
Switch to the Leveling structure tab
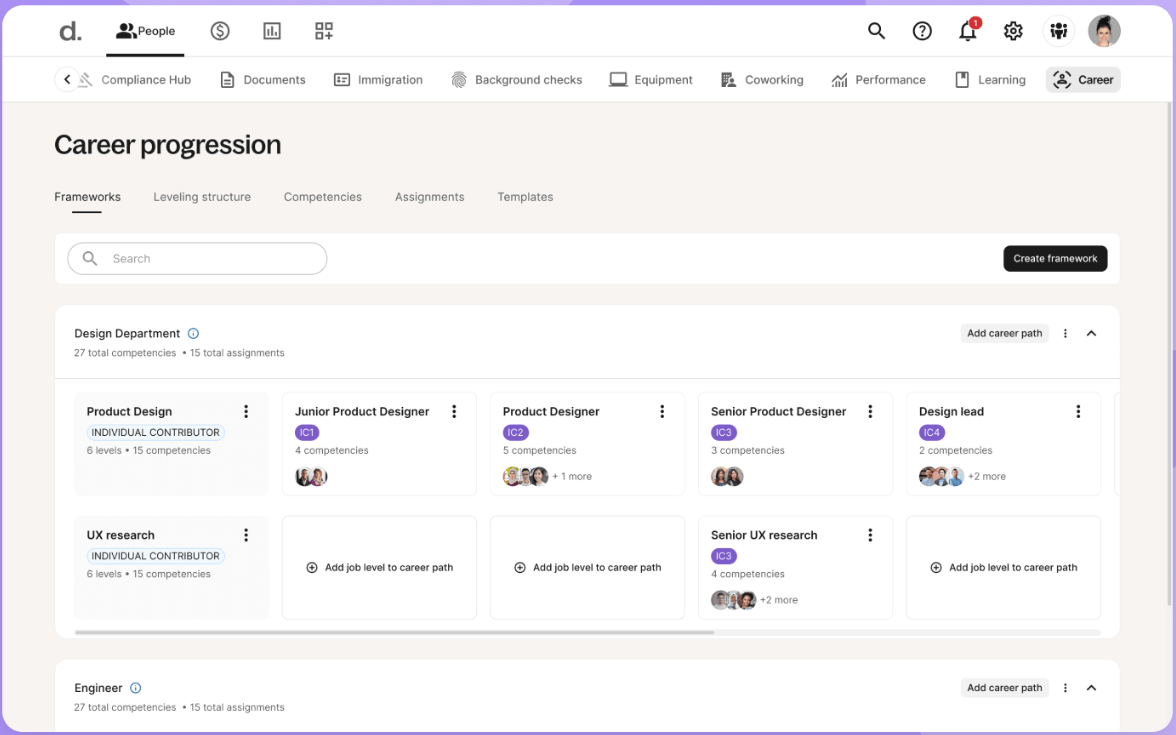(202, 197)
